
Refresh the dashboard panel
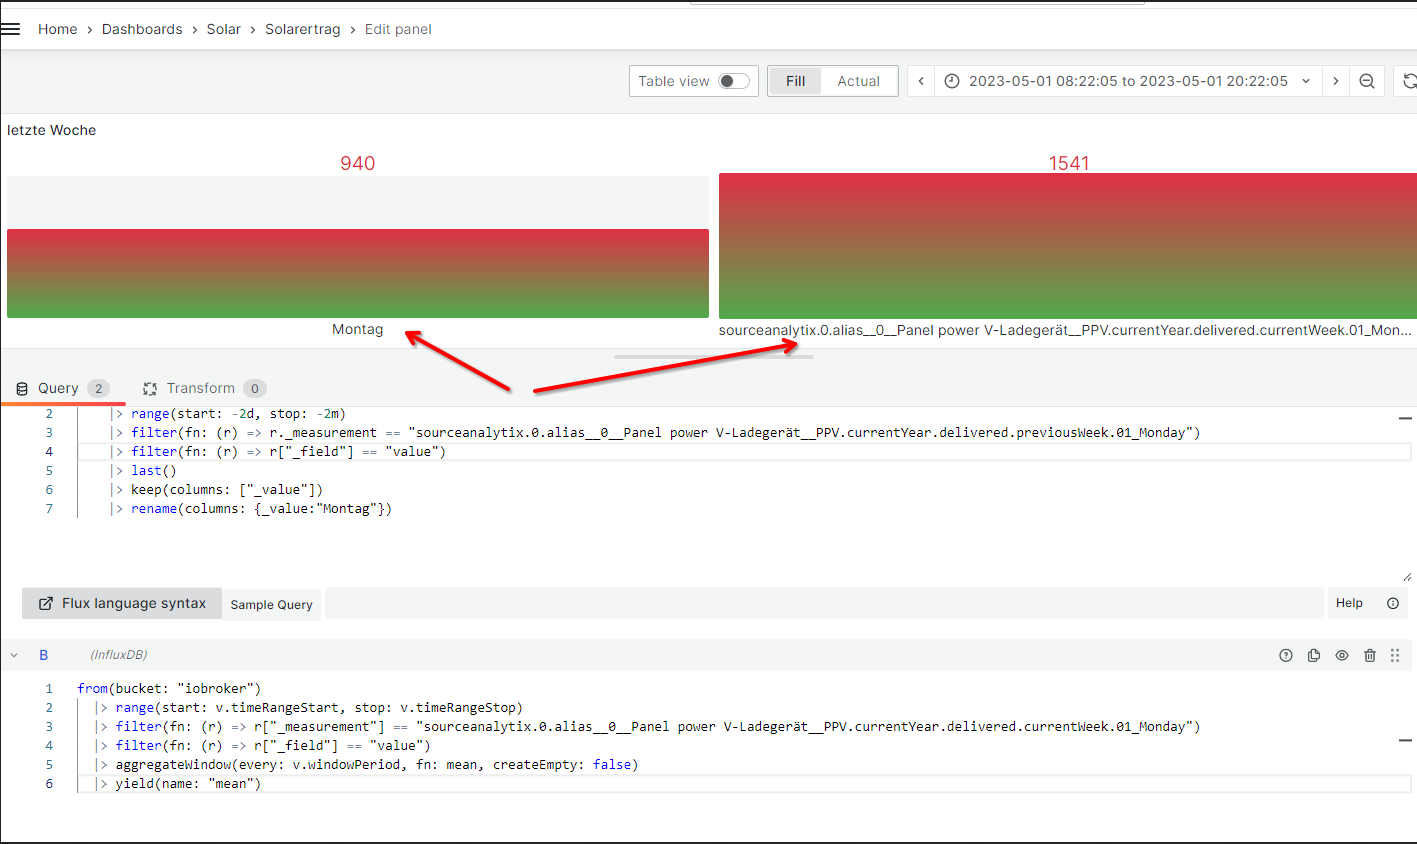[1408, 81]
